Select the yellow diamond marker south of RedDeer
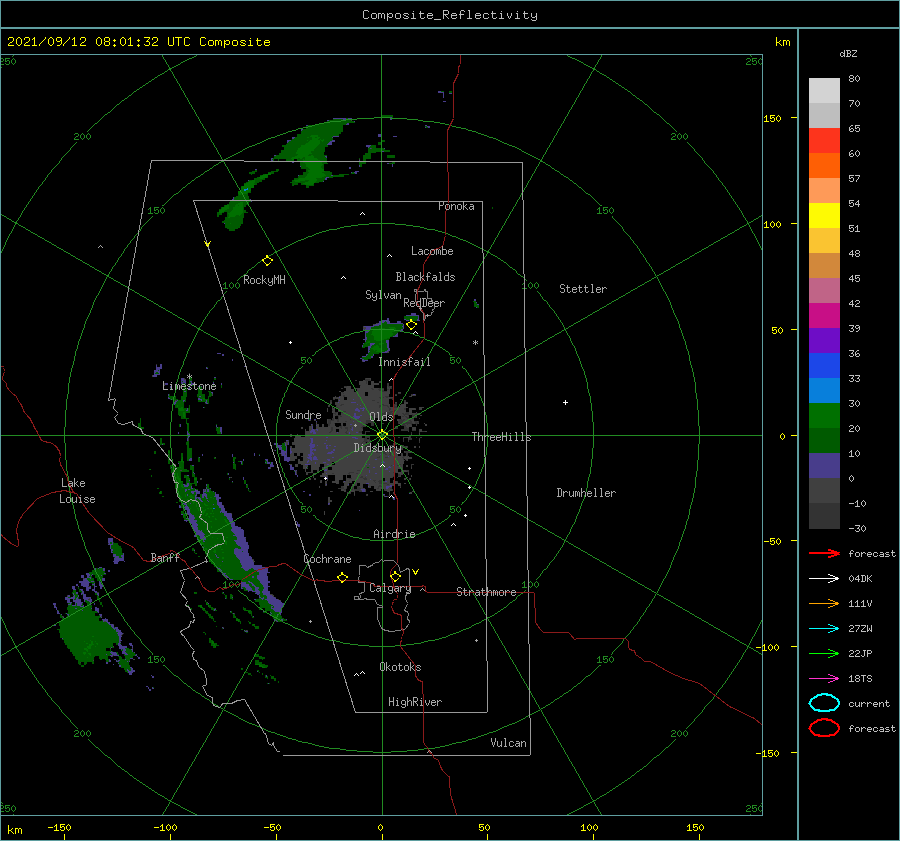 [411, 325]
